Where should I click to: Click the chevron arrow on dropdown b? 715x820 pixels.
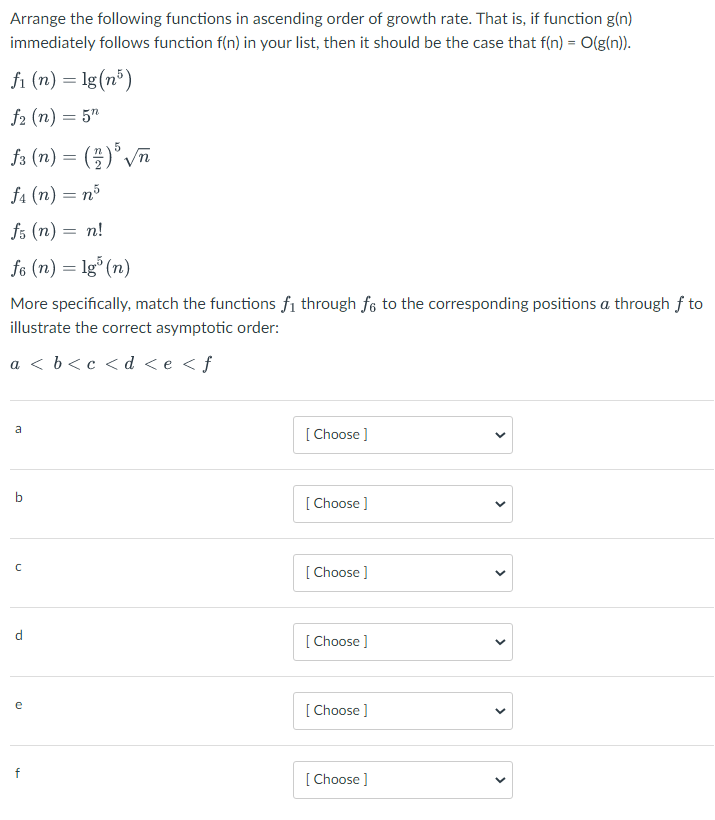coord(499,504)
